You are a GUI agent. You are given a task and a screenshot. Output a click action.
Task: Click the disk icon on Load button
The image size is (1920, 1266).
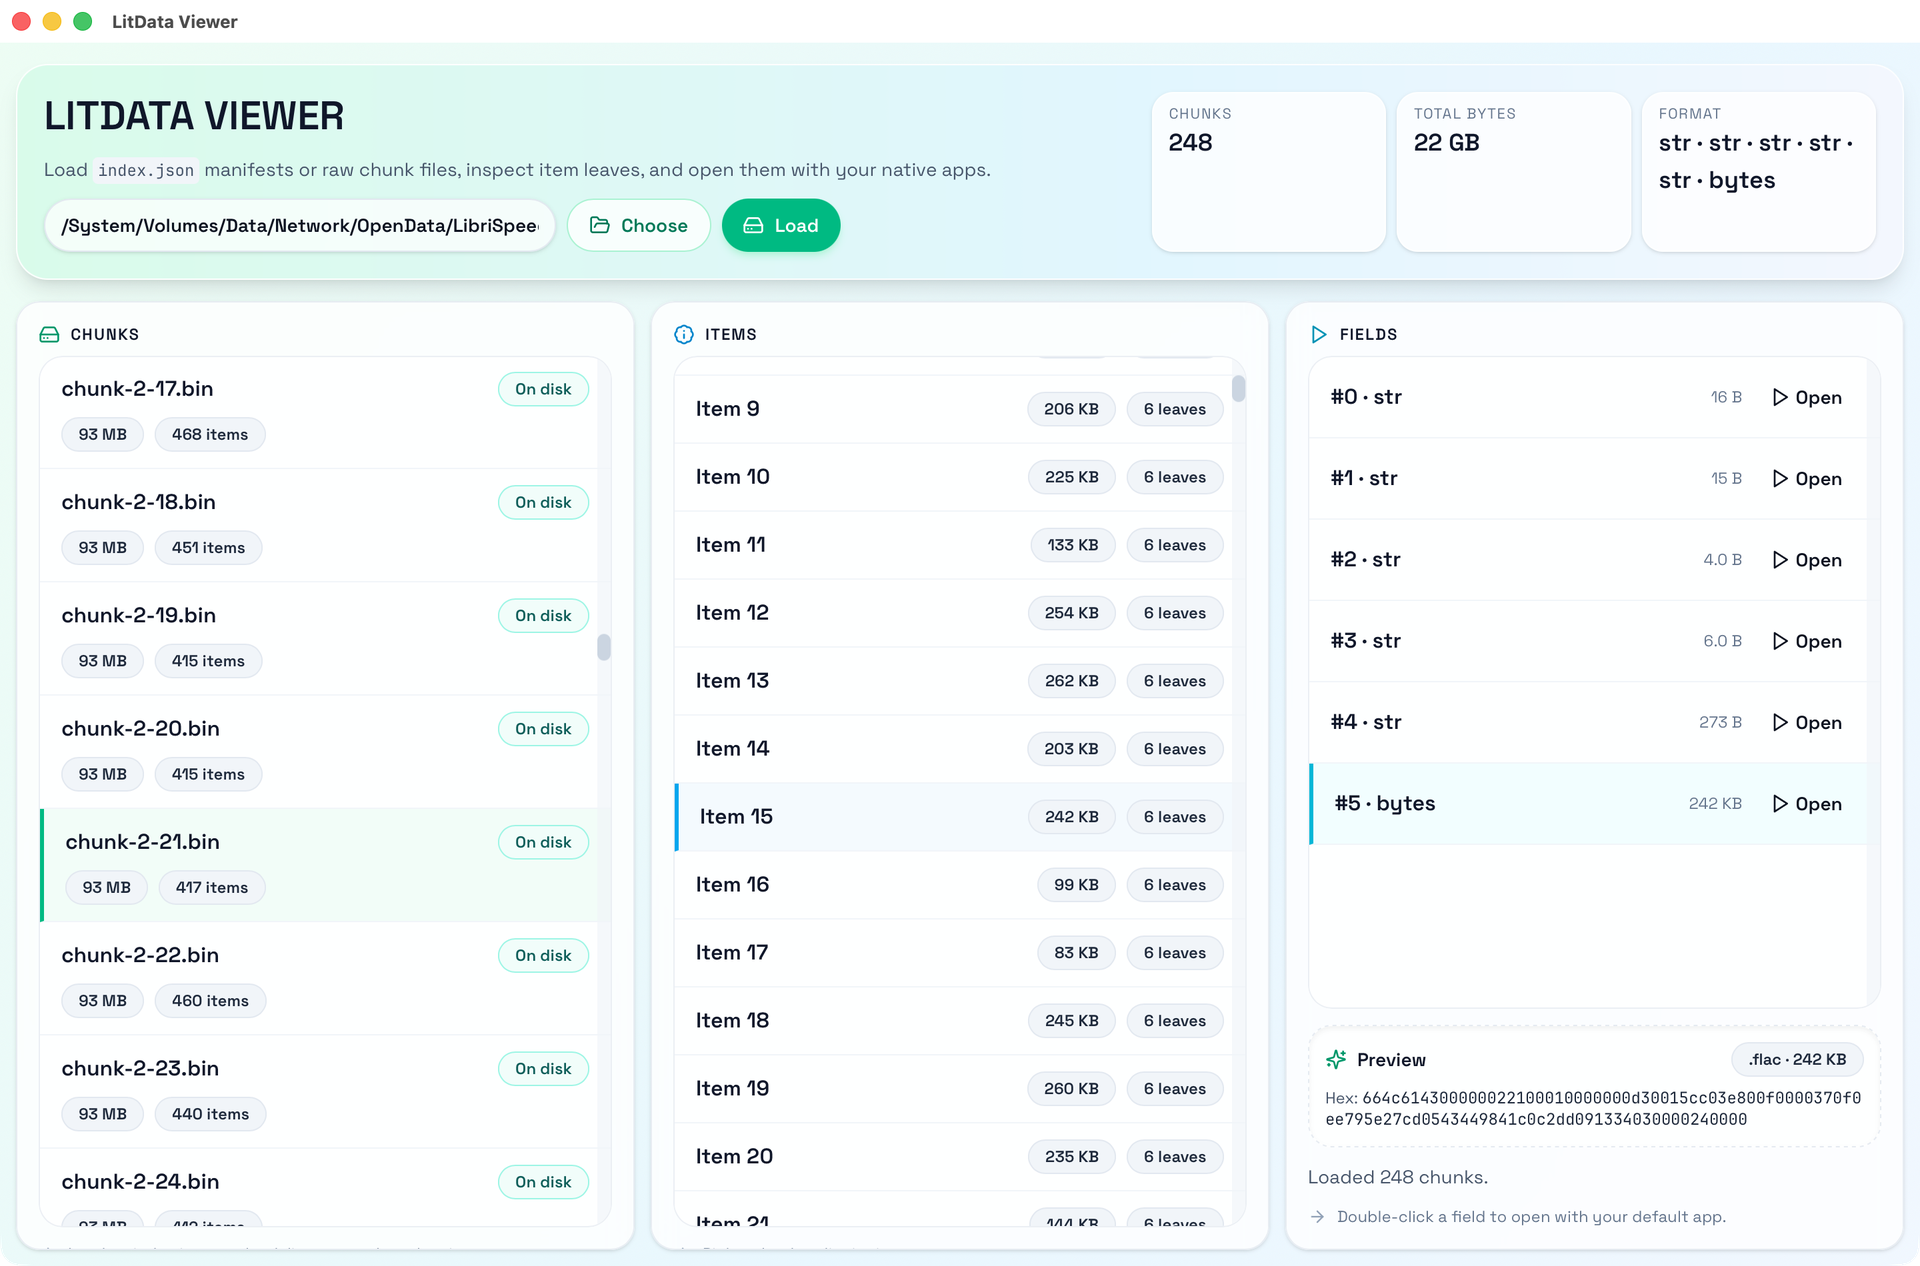point(753,225)
